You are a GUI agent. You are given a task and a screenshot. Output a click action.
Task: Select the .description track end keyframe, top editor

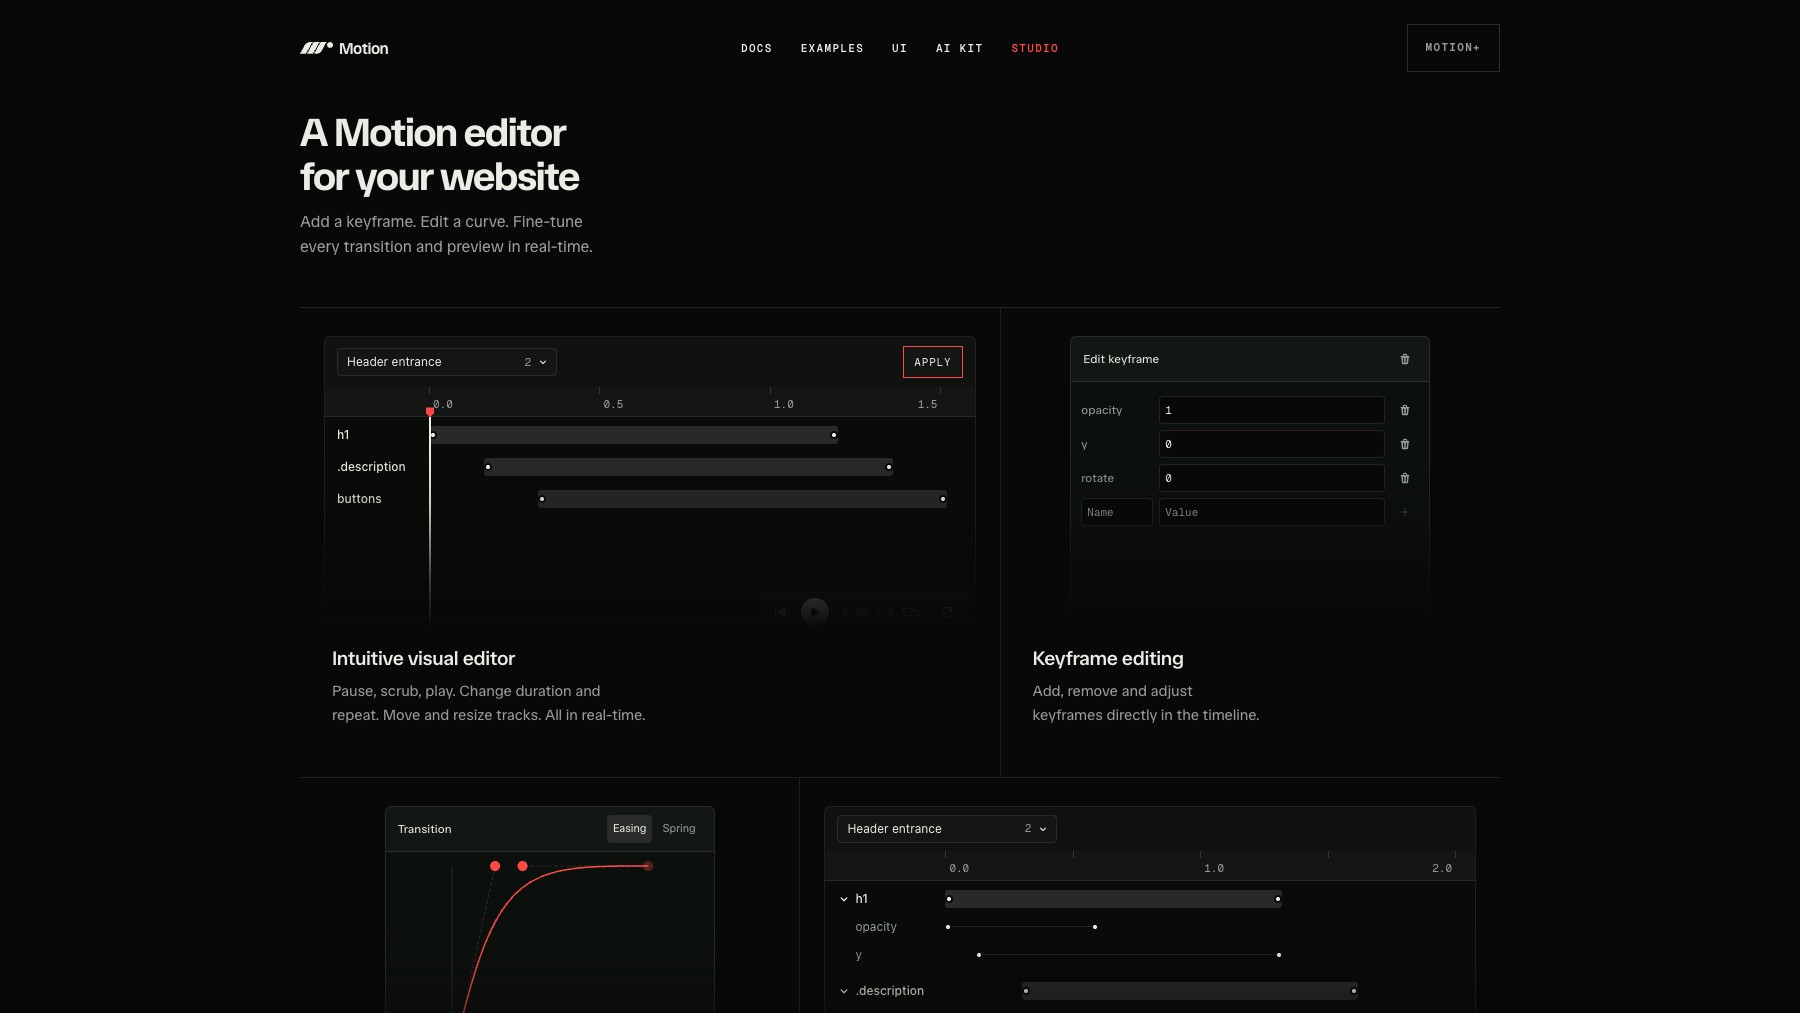point(889,467)
